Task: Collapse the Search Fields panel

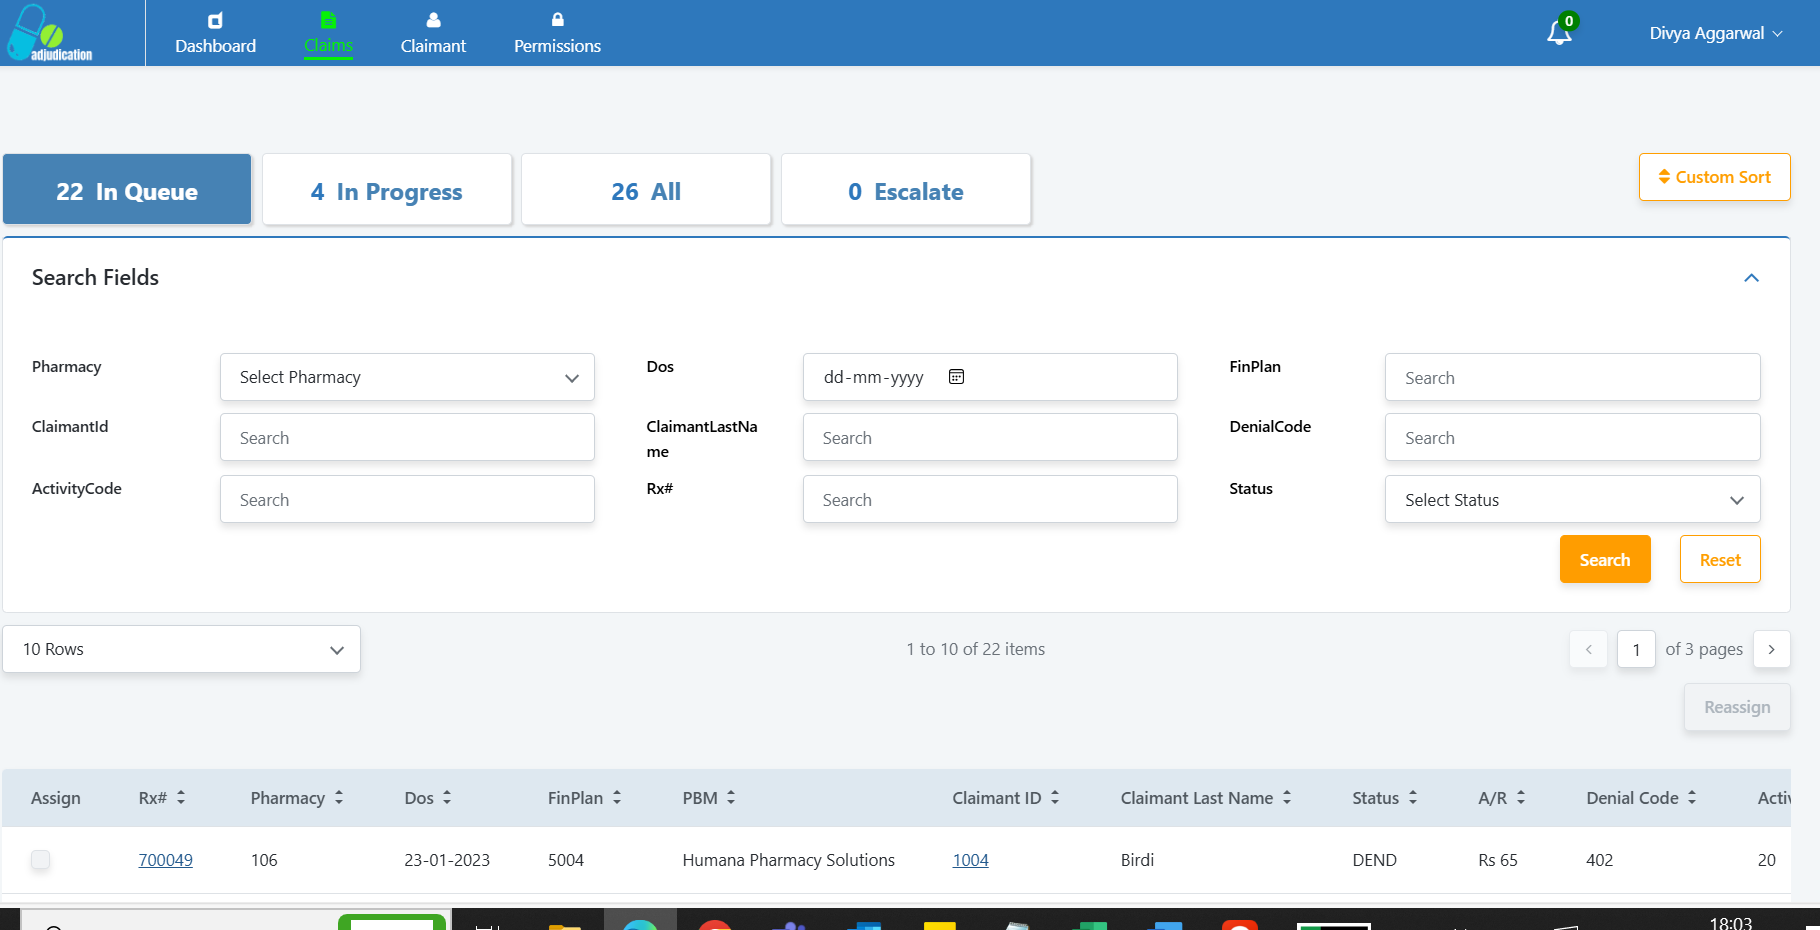Action: click(x=1751, y=278)
